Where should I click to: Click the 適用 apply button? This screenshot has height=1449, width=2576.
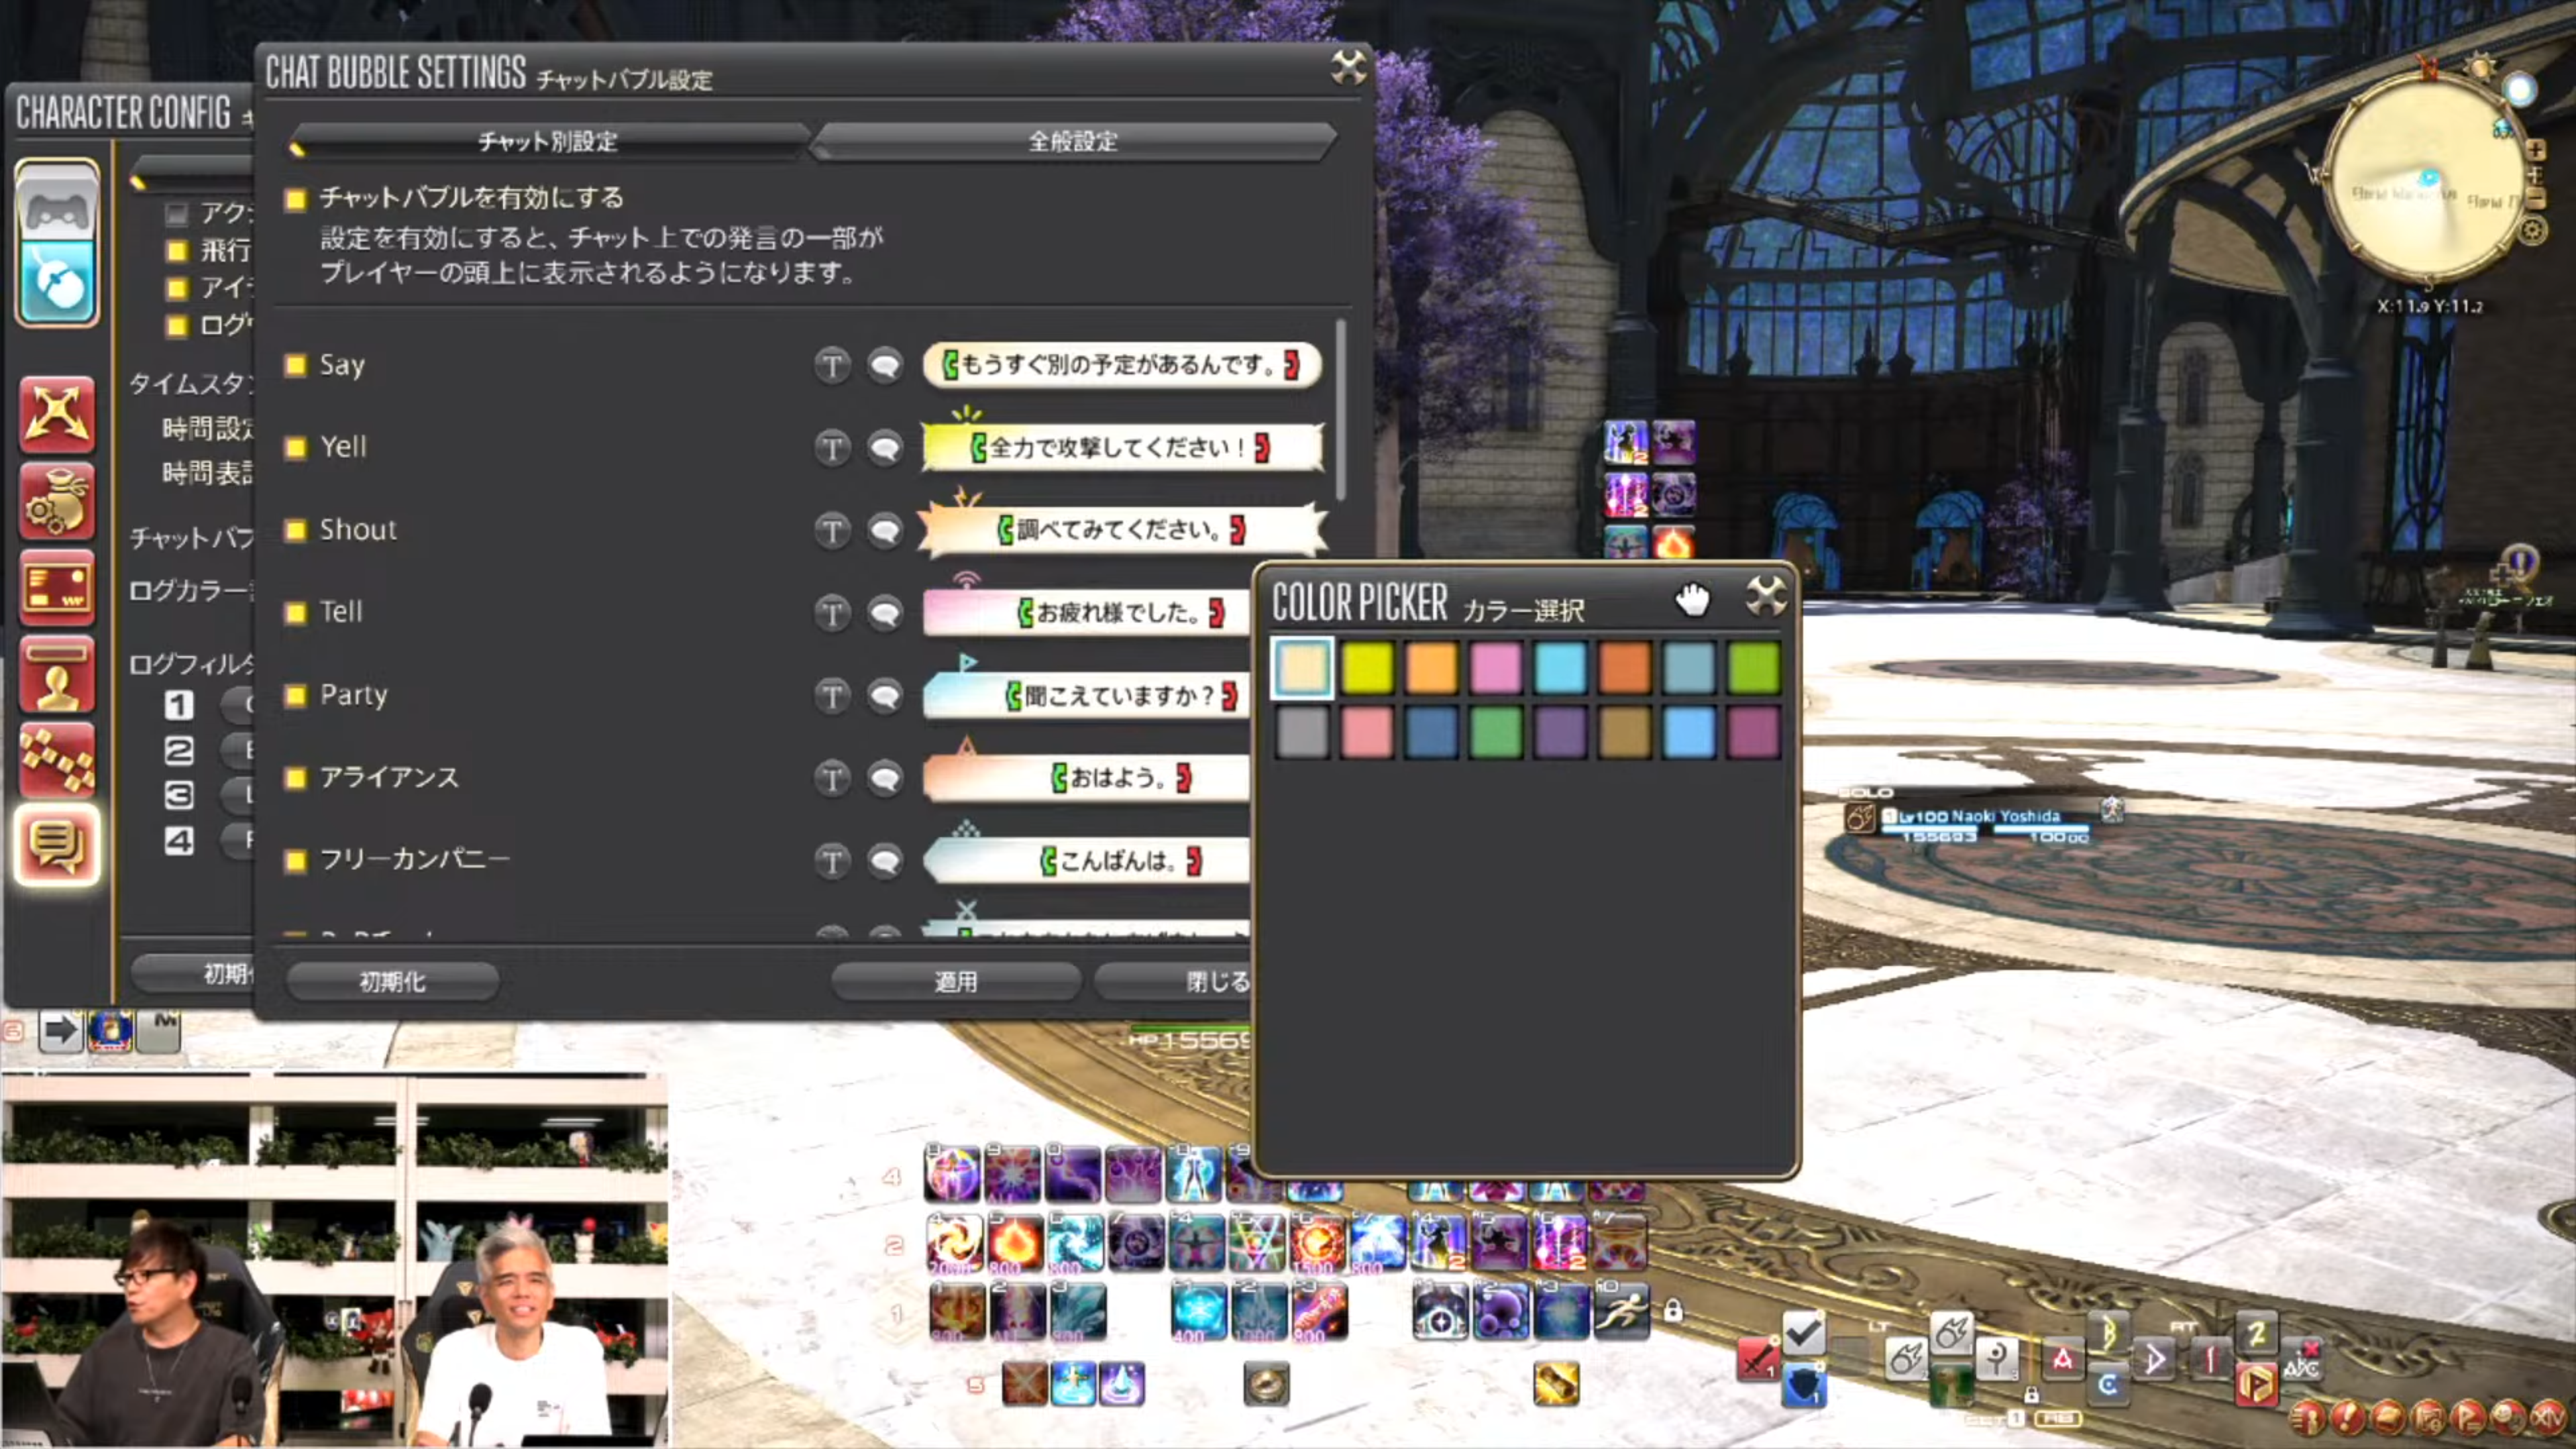[955, 982]
